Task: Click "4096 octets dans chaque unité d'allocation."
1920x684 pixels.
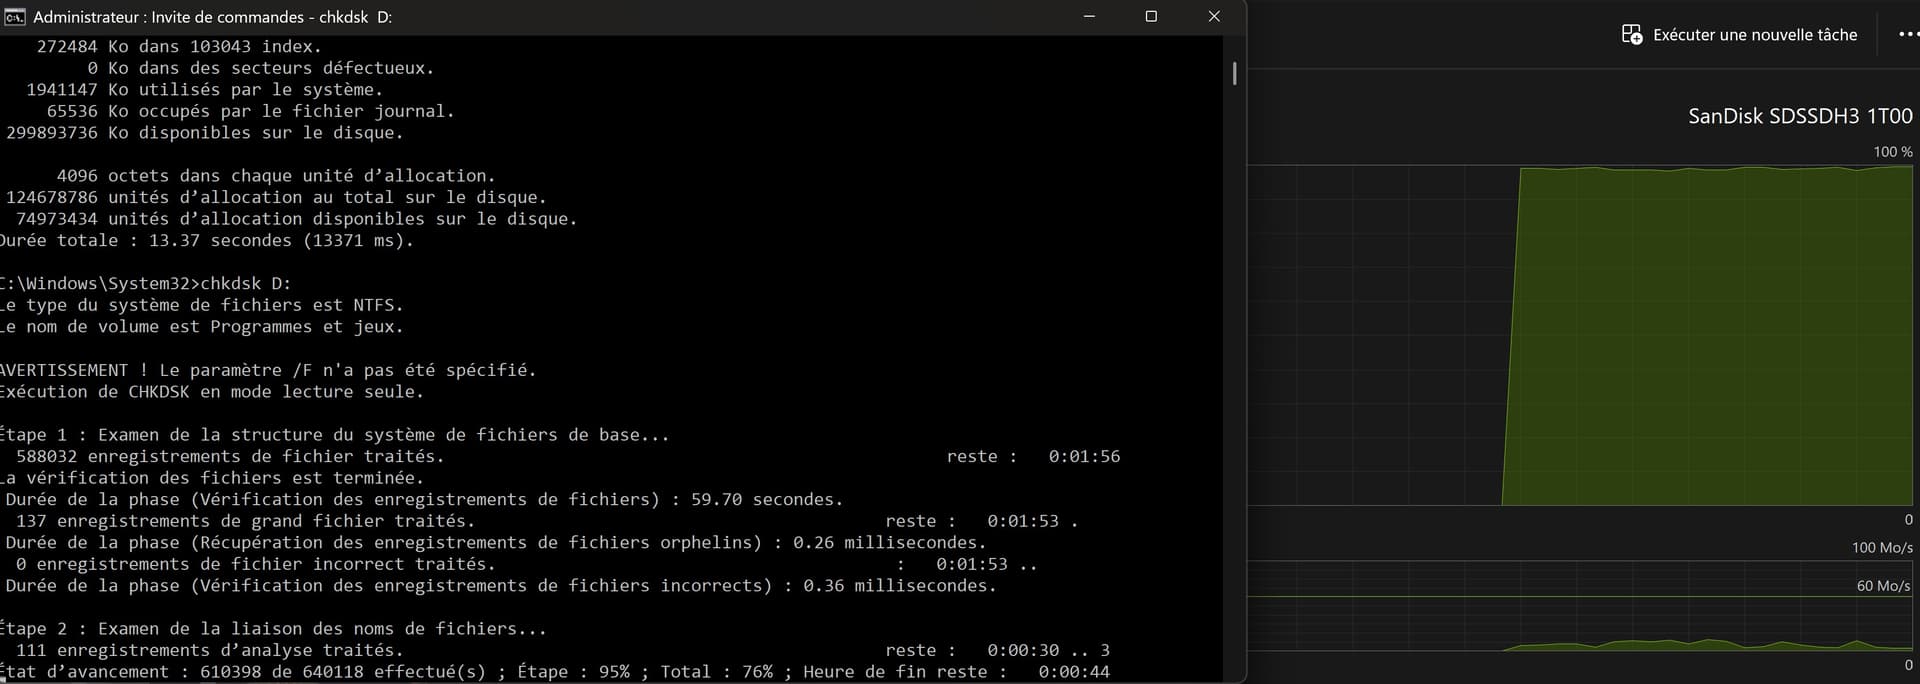Action: point(276,176)
